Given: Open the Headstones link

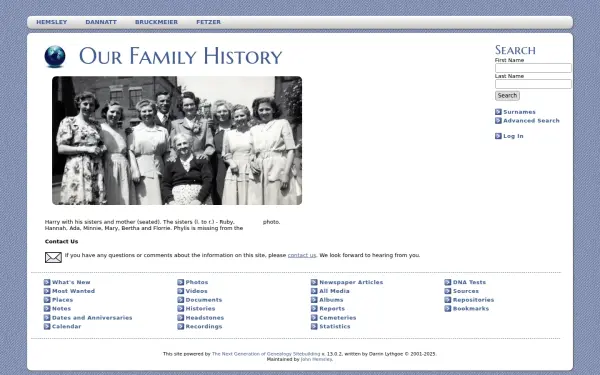Looking at the screenshot, I should (205, 318).
